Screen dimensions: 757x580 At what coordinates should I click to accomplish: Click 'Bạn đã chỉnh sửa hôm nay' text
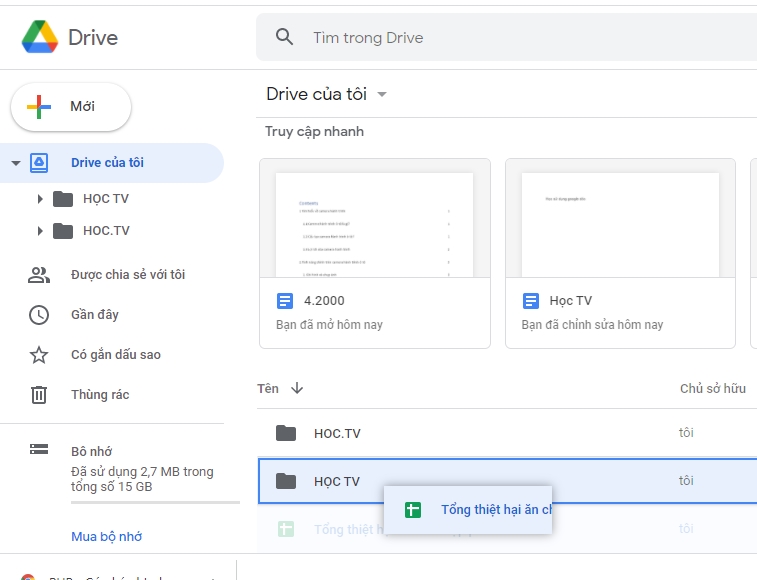(592, 325)
